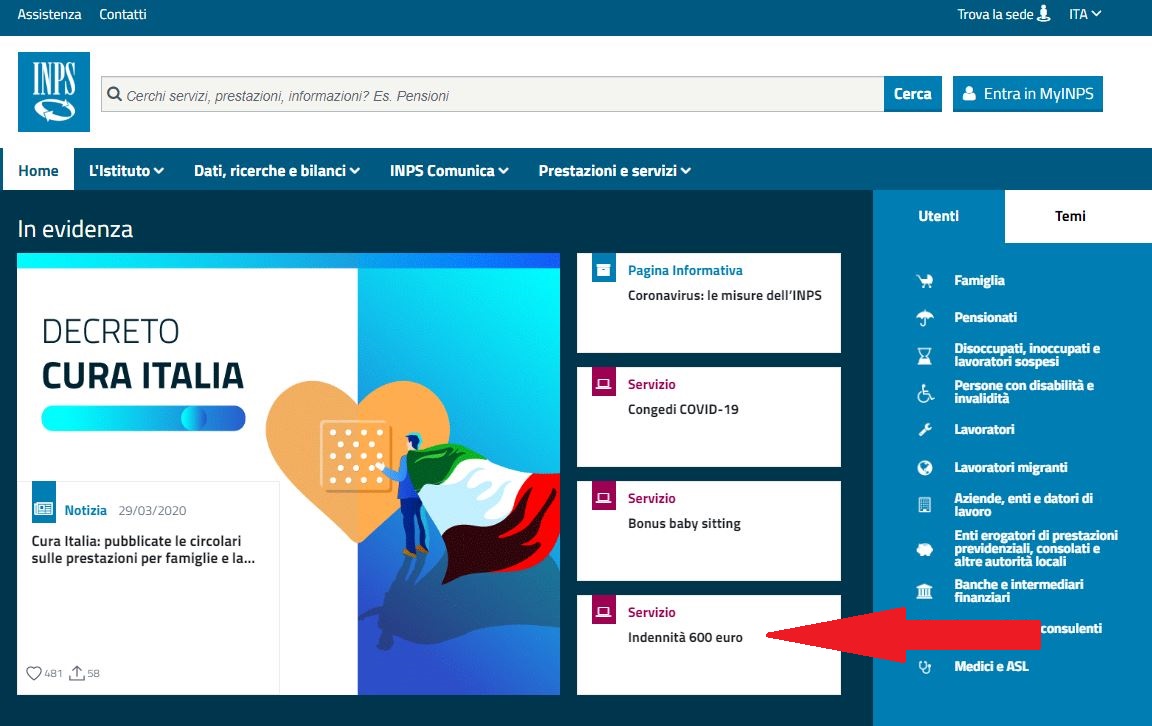The width and height of the screenshot is (1152, 726).
Task: Open the Bonus baby sitting service
Action: click(x=684, y=523)
